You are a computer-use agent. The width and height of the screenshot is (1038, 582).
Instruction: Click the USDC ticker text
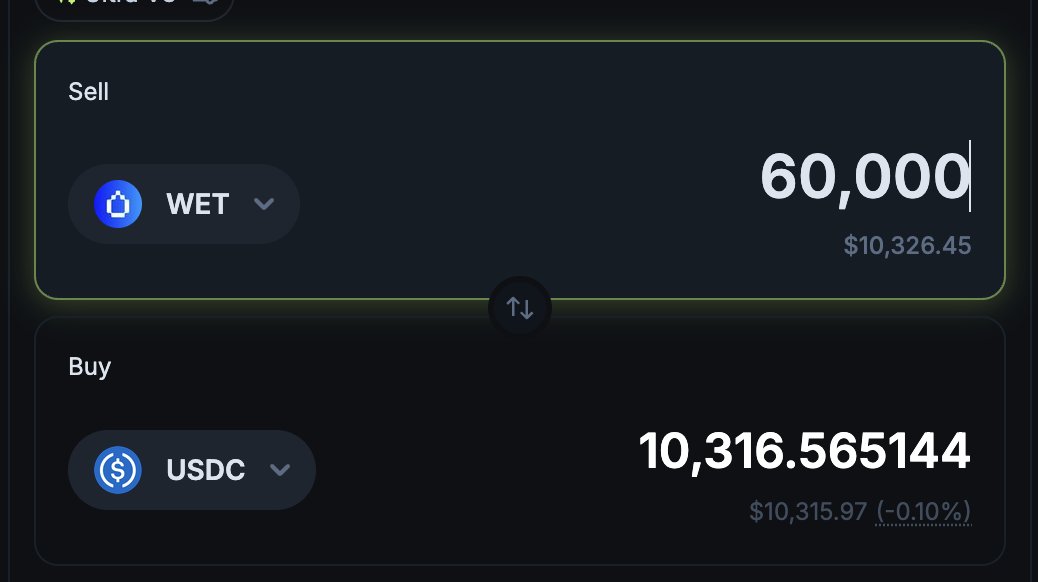(205, 470)
